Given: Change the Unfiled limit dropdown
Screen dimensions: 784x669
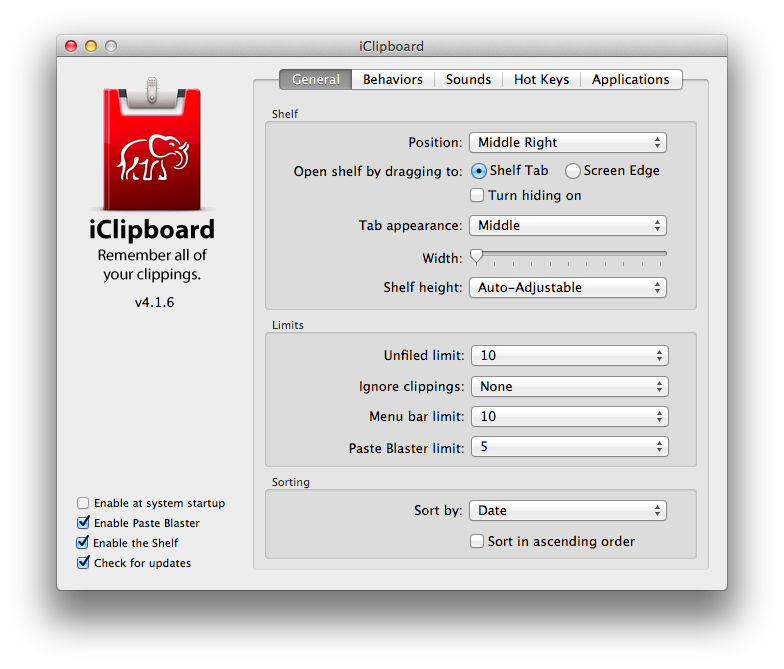Looking at the screenshot, I should 567,356.
